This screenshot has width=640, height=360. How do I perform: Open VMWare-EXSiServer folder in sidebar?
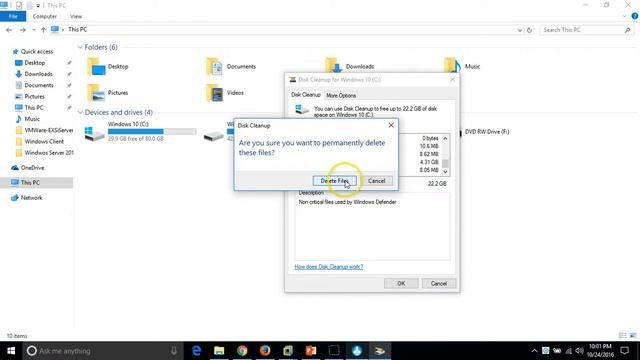(x=49, y=130)
